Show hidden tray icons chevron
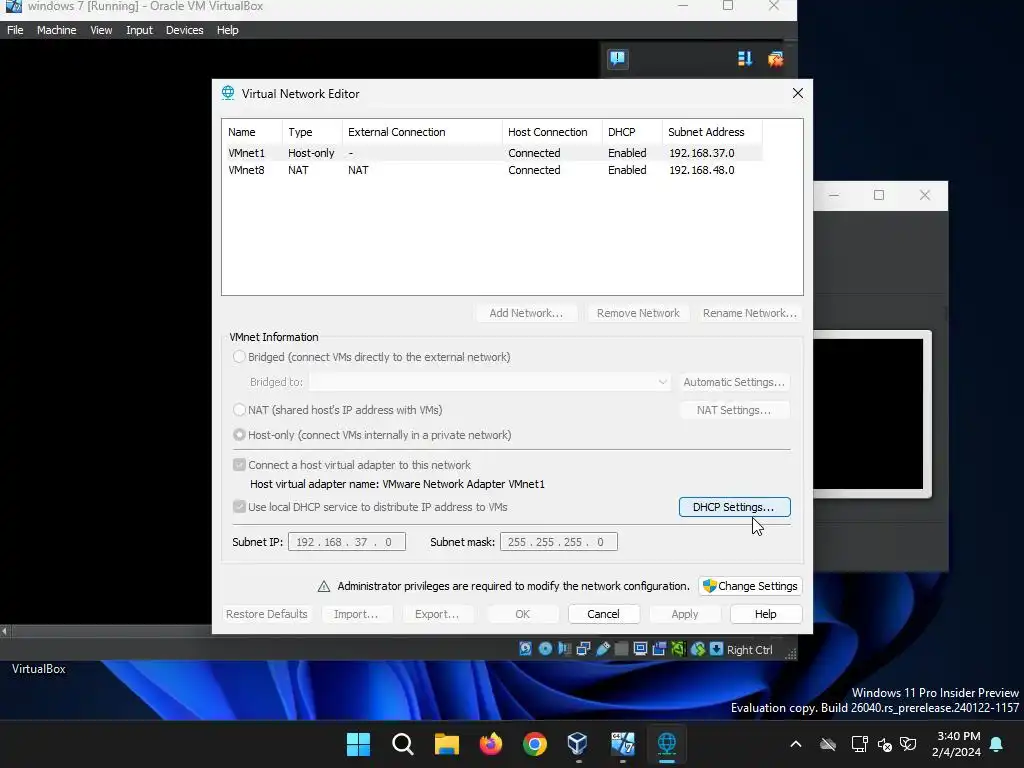 pos(795,744)
